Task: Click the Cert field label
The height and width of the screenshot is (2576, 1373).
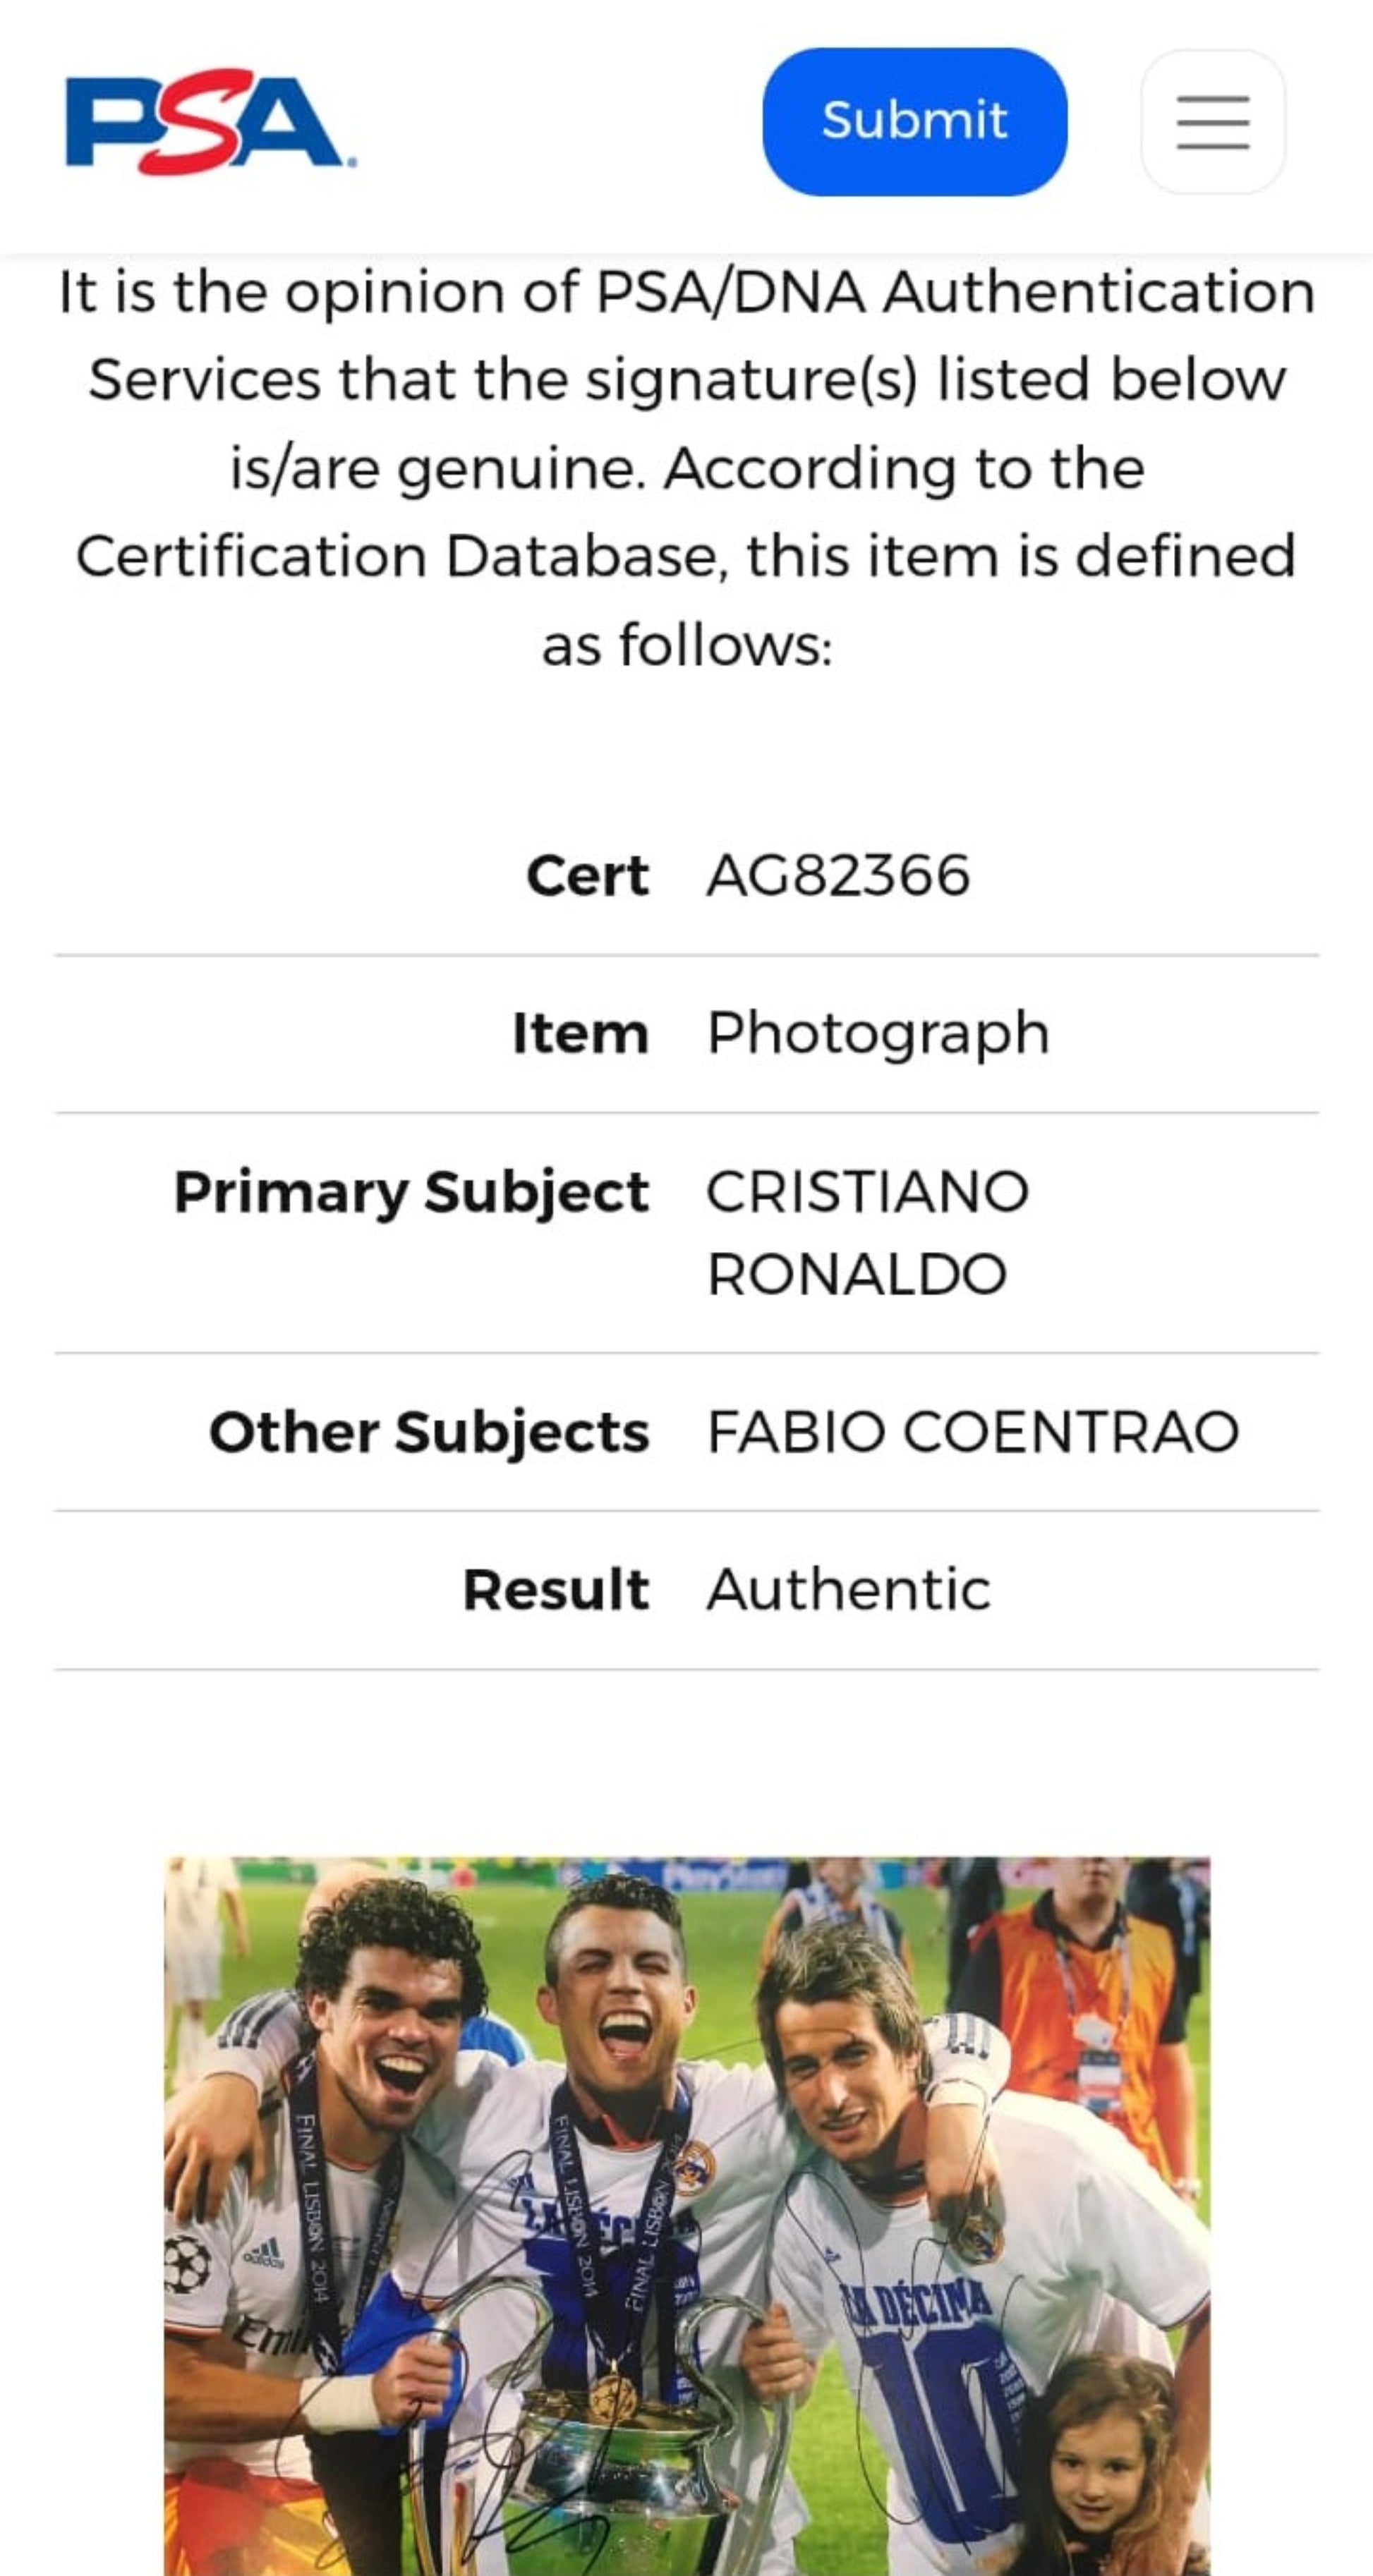Action: point(587,876)
